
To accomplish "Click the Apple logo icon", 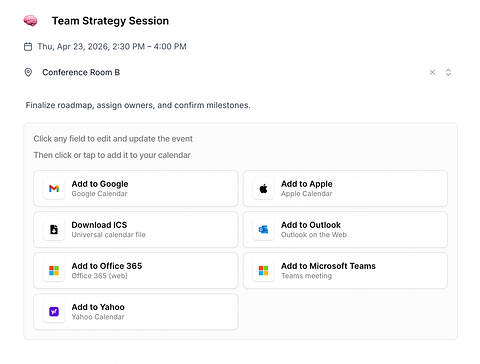I will [x=263, y=189].
